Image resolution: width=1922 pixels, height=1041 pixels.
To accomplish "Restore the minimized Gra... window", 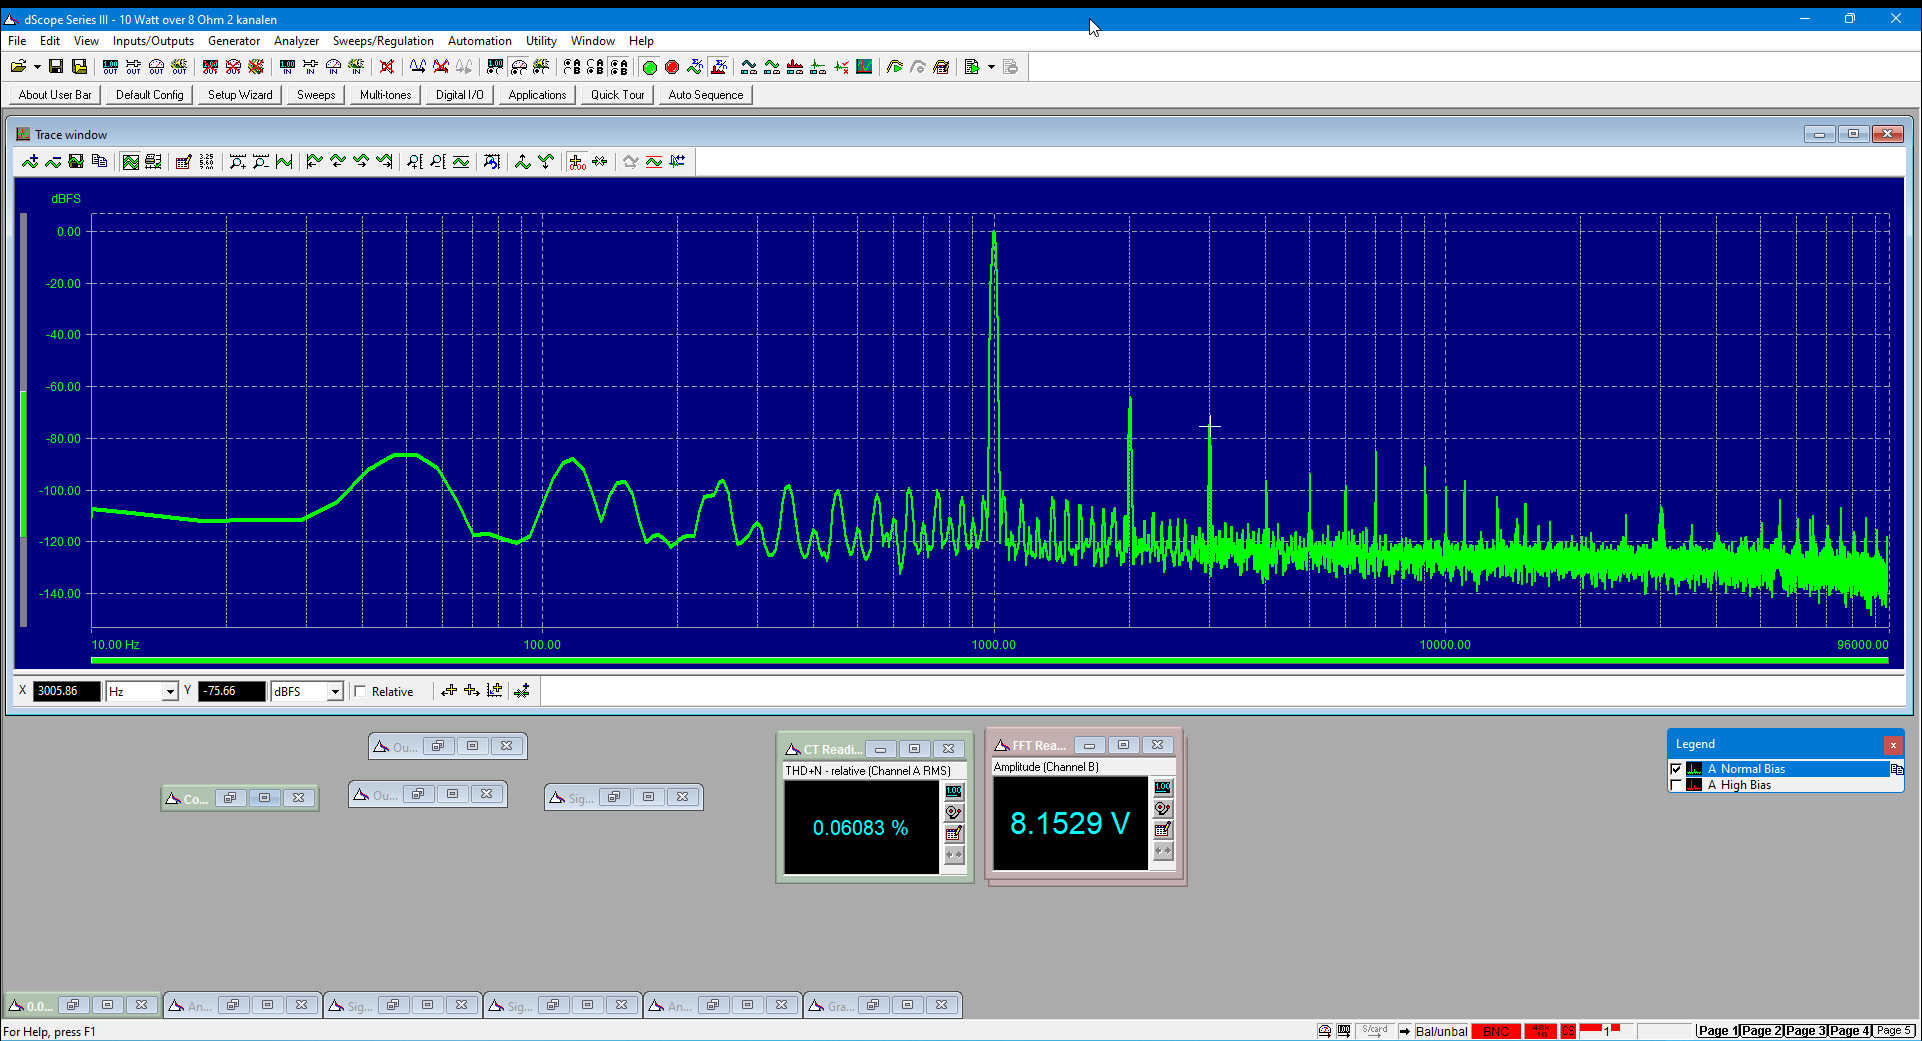I will click(873, 1005).
